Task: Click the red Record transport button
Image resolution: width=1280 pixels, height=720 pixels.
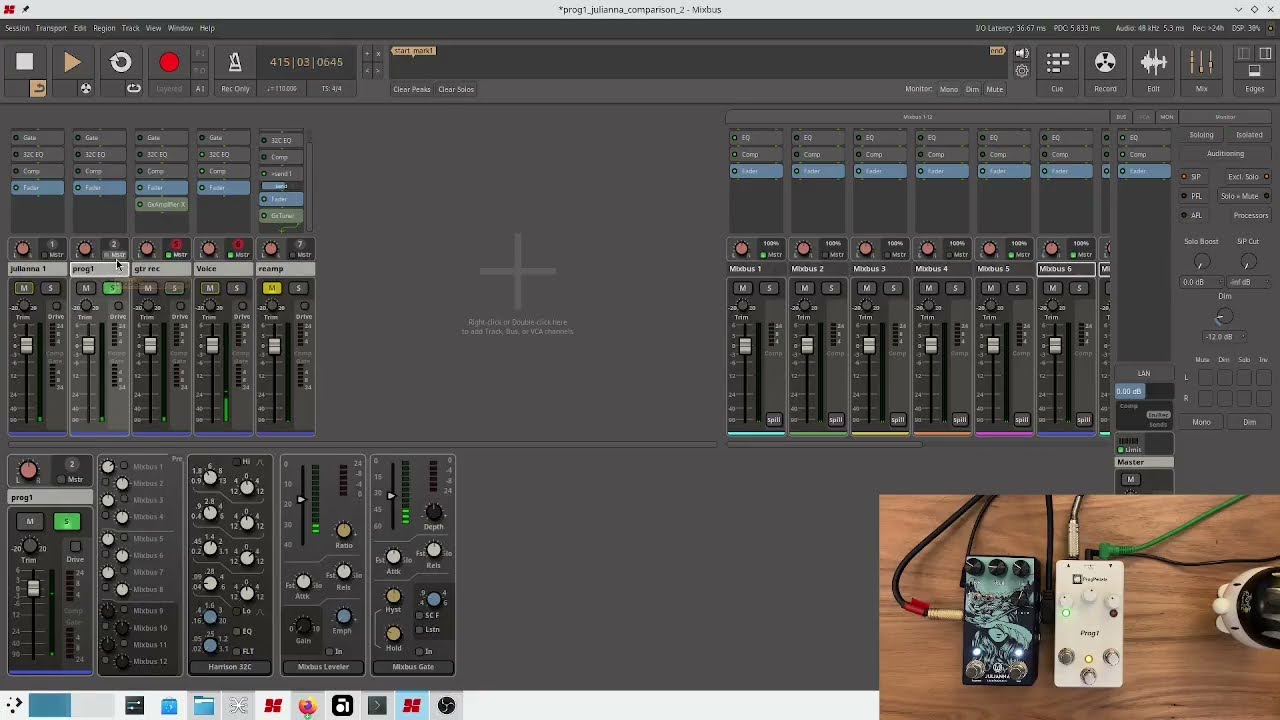Action: coord(169,63)
